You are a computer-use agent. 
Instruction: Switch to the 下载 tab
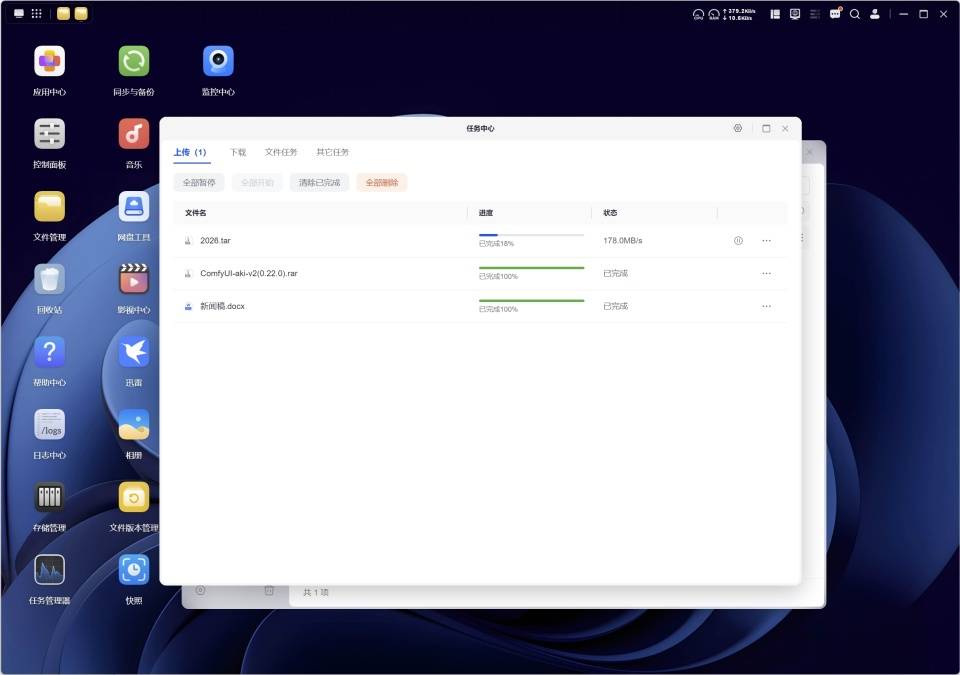(238, 152)
